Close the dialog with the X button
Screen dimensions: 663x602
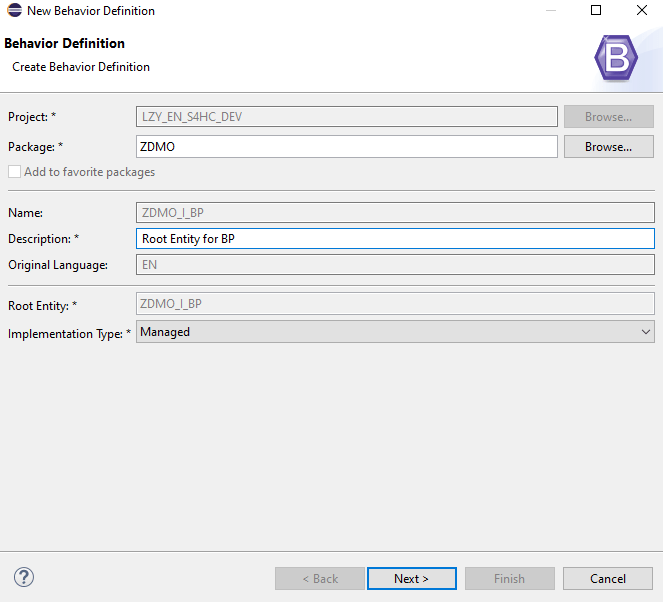[641, 11]
